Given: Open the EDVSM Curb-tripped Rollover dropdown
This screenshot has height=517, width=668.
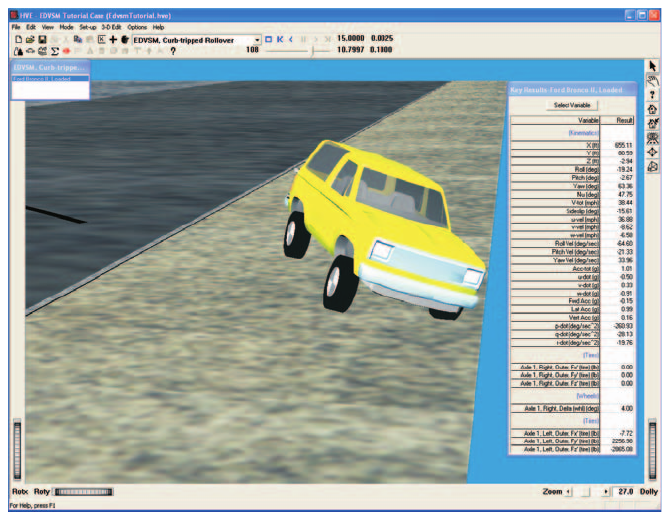Looking at the screenshot, I should click(x=257, y=40).
